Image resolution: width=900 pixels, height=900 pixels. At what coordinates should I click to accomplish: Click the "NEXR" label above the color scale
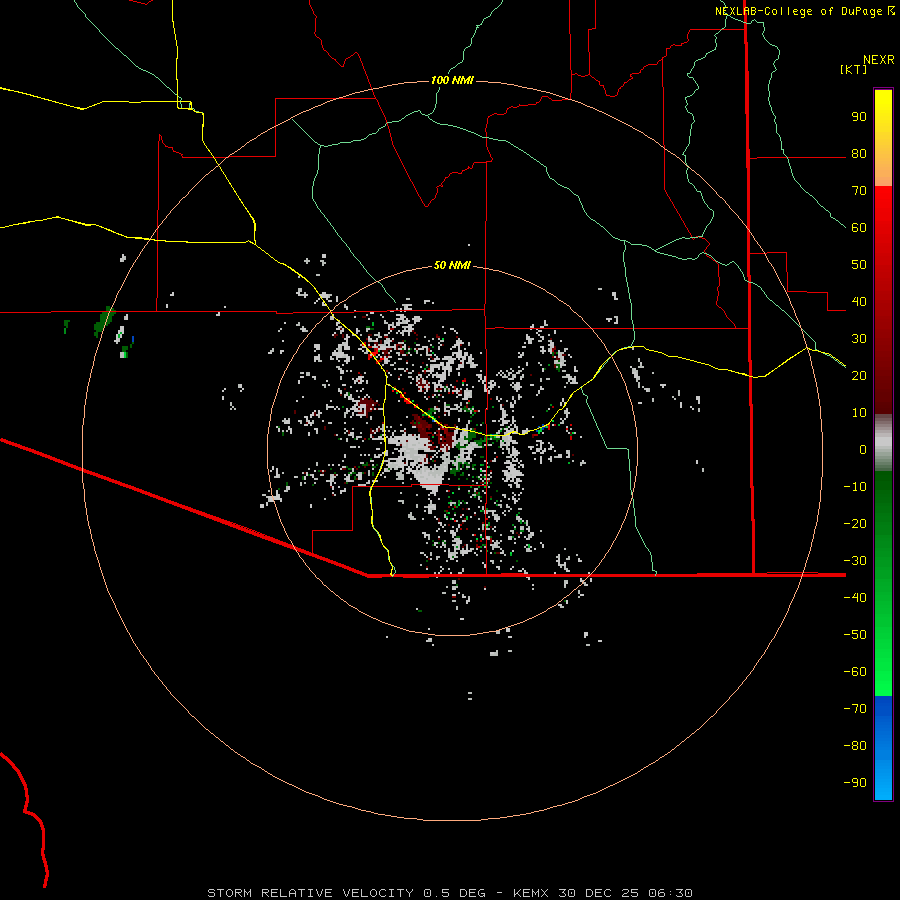879,60
